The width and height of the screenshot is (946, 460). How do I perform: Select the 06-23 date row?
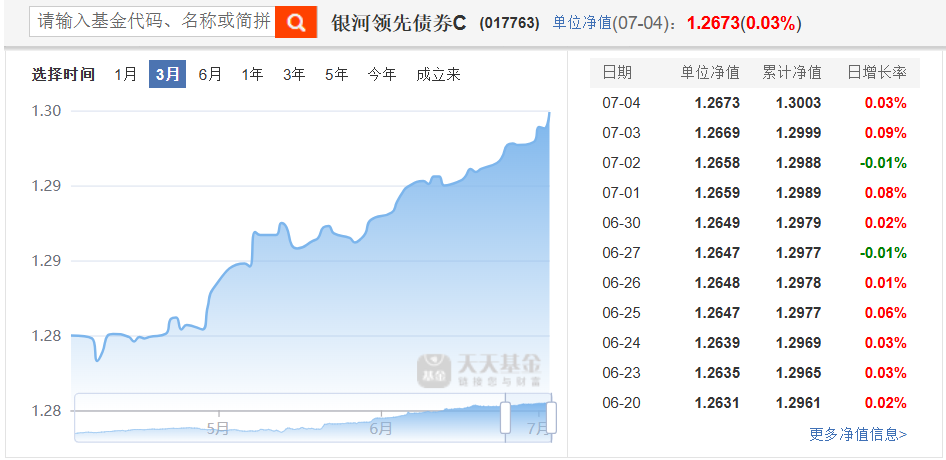(755, 372)
